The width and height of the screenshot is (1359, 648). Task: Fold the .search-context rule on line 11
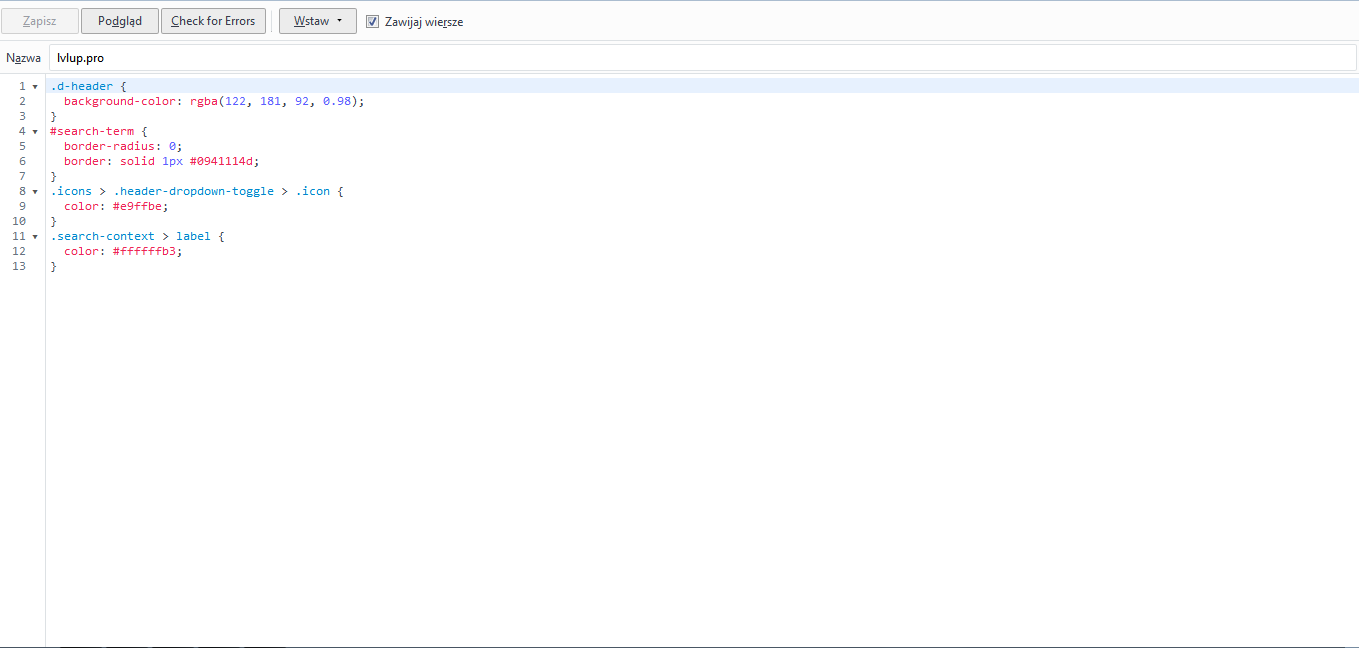(35, 236)
